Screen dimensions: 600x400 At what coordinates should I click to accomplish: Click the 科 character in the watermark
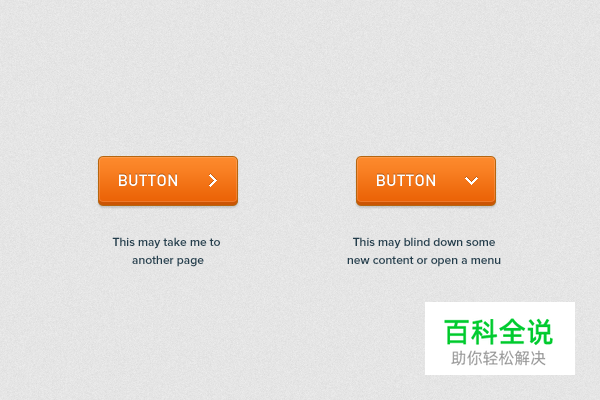coord(484,331)
